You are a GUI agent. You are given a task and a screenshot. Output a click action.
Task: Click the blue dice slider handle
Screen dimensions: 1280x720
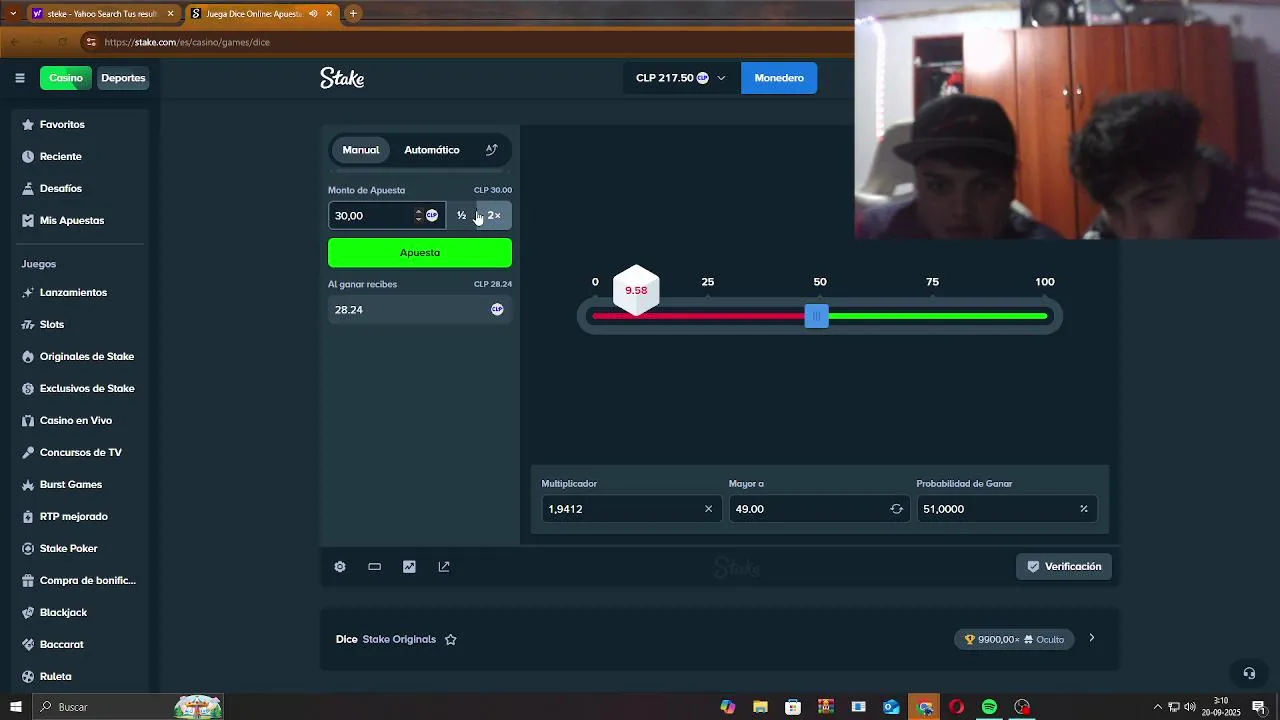coord(817,317)
